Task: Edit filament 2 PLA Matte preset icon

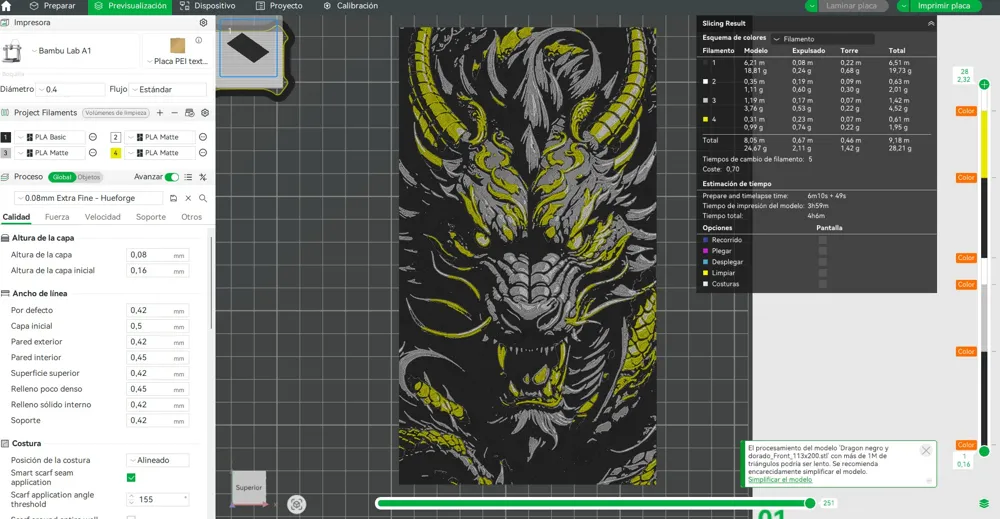Action: pyautogui.click(x=203, y=137)
